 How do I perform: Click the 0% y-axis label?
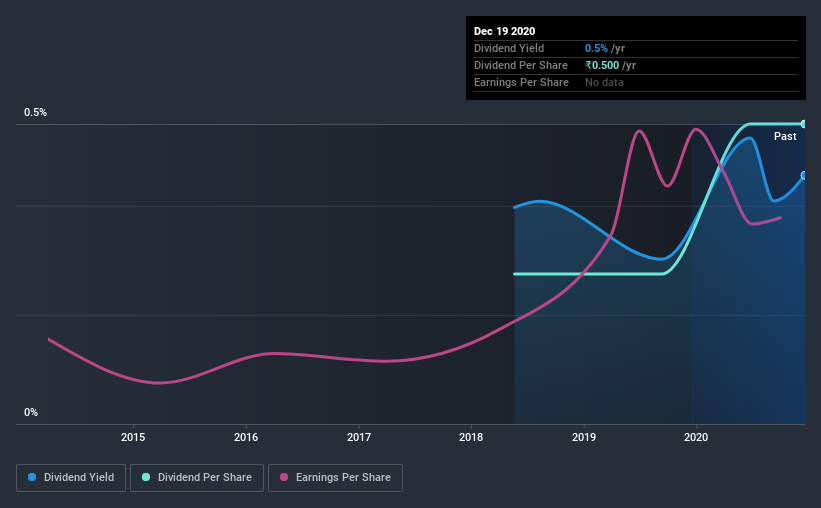31,413
